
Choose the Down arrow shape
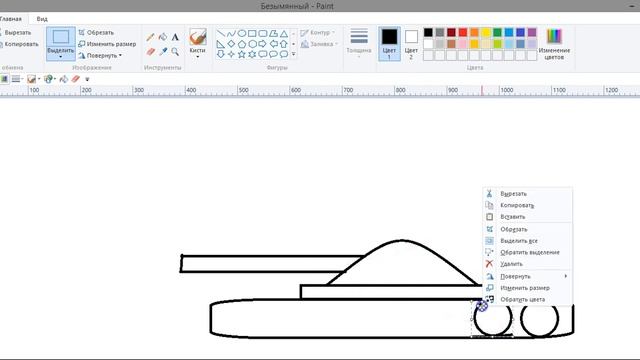point(221,54)
